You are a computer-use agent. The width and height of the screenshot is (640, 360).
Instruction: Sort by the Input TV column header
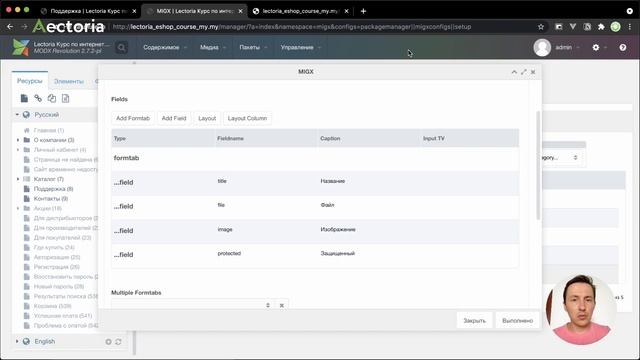click(x=469, y=138)
